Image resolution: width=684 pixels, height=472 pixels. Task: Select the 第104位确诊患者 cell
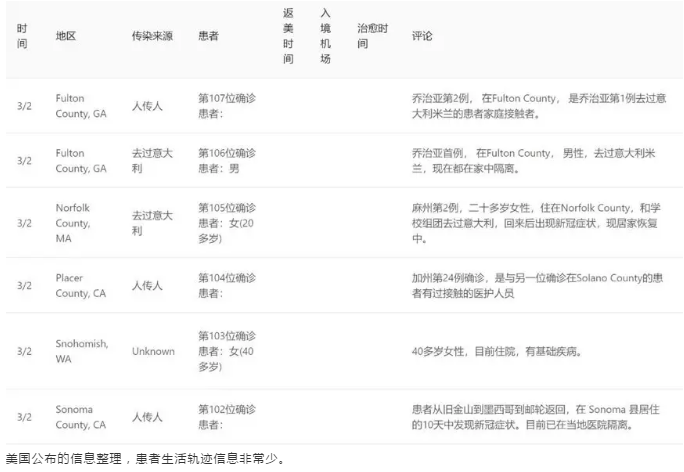pyautogui.click(x=227, y=286)
